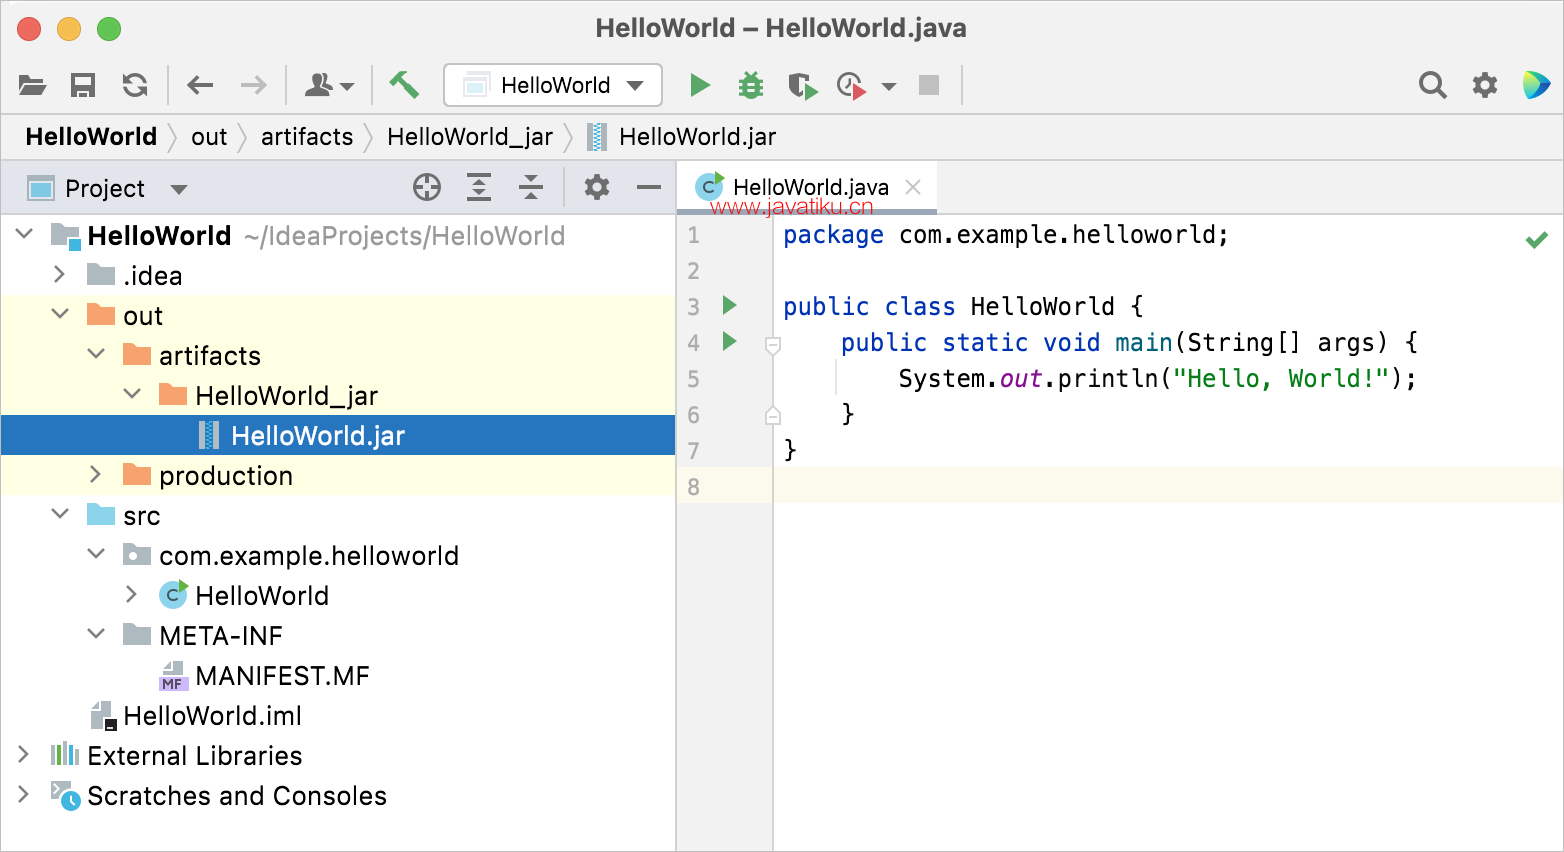Place cursor on empty line 8

(1168, 486)
